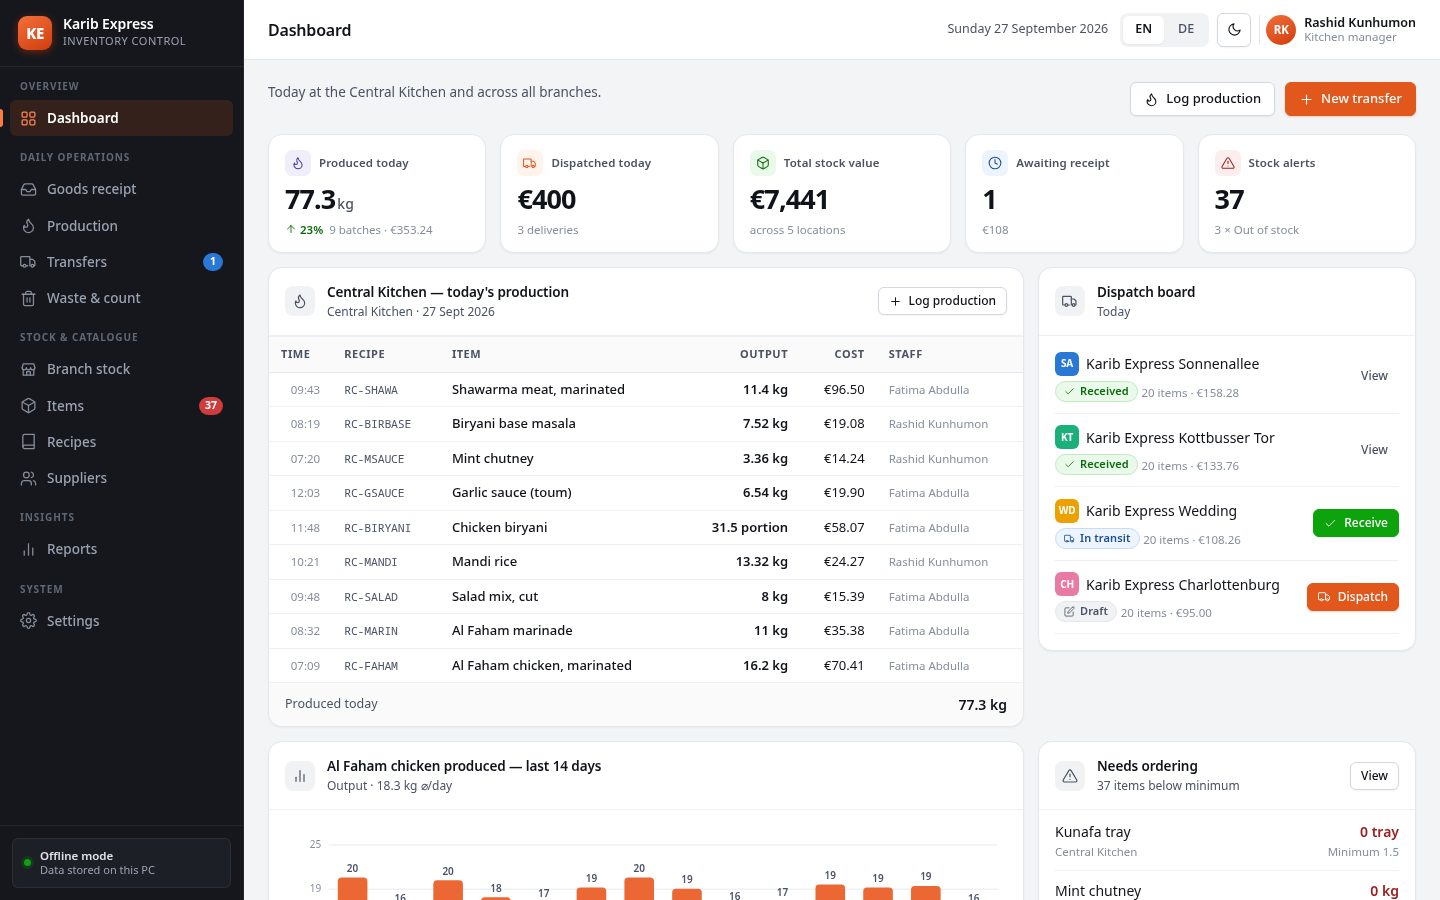Click the warning triangle on Stock alerts card
Screen dimensions: 1440x900
pos(1228,163)
